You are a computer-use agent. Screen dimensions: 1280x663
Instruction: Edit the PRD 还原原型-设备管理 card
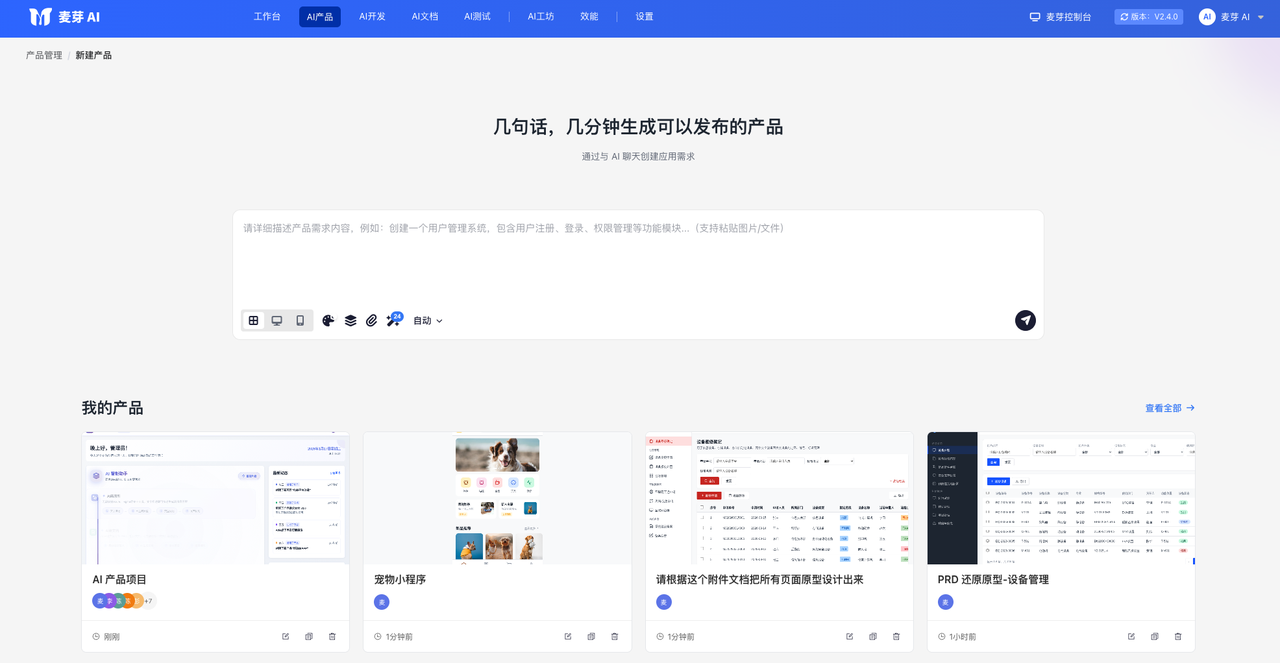point(1132,636)
